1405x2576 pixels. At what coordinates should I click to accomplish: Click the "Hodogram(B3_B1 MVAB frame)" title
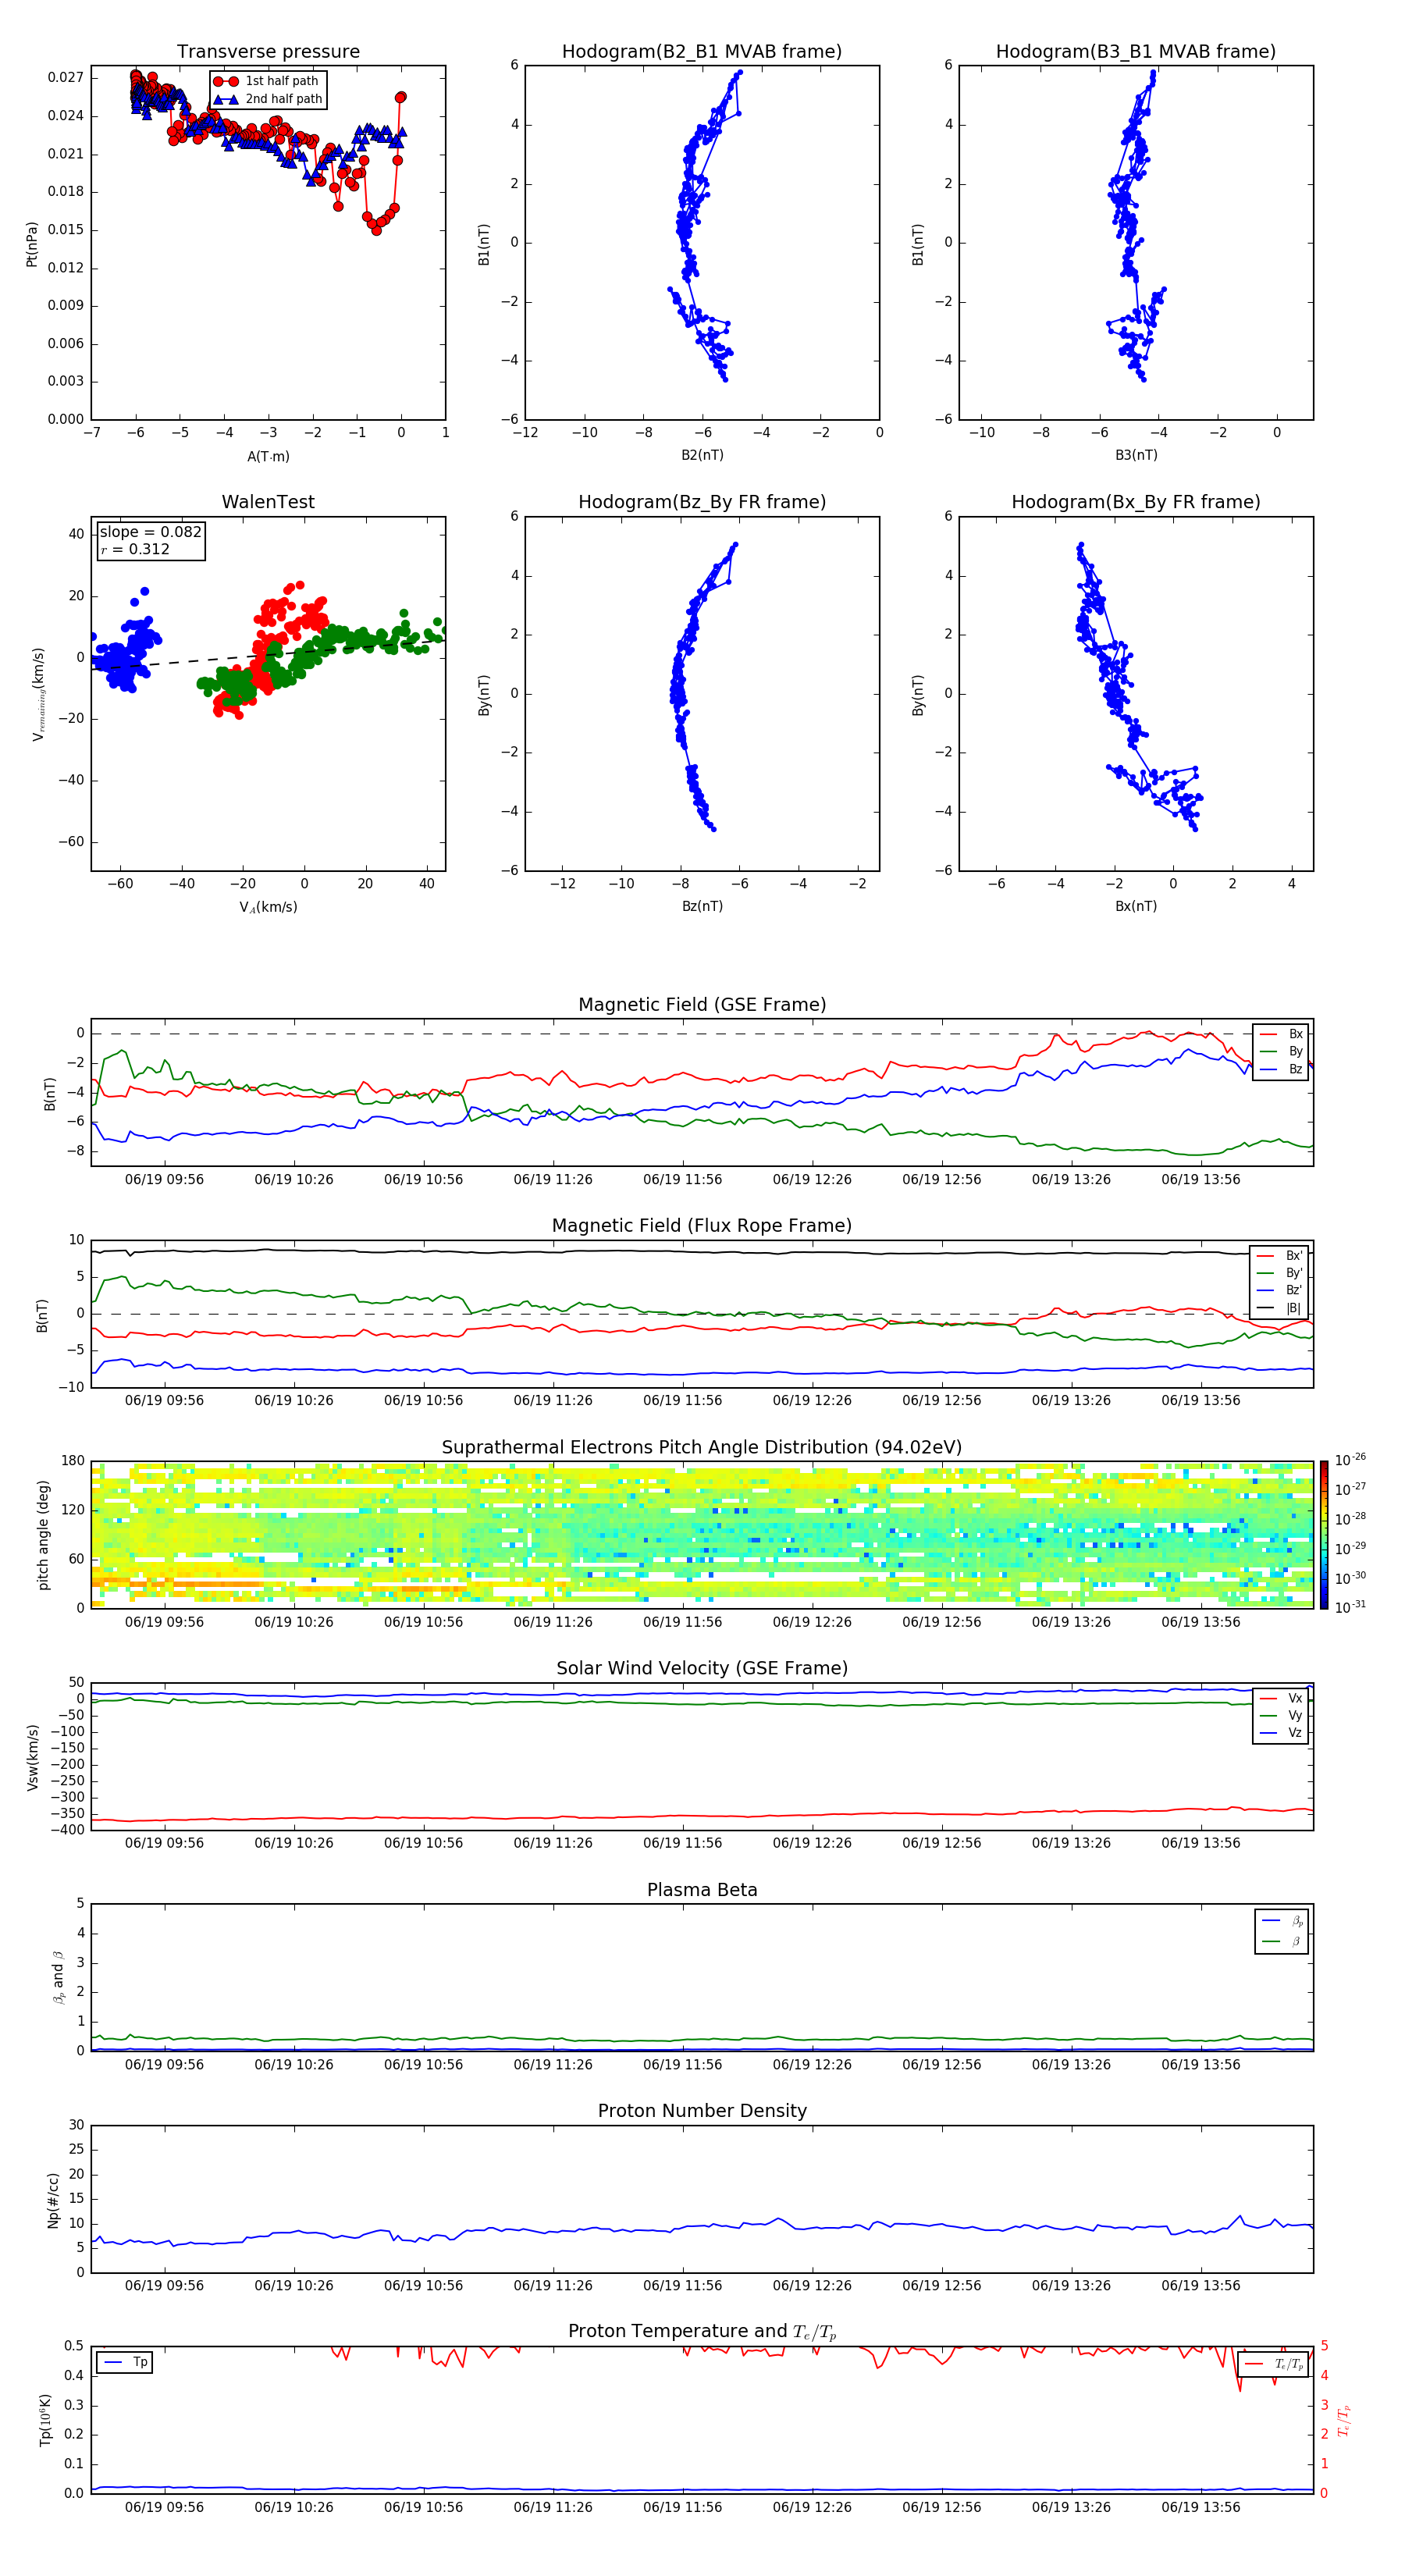[x=1136, y=51]
